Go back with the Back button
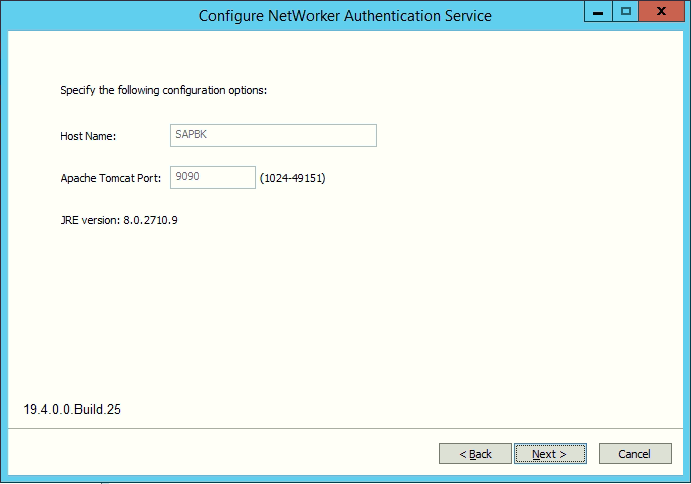691x484 pixels. click(x=475, y=454)
